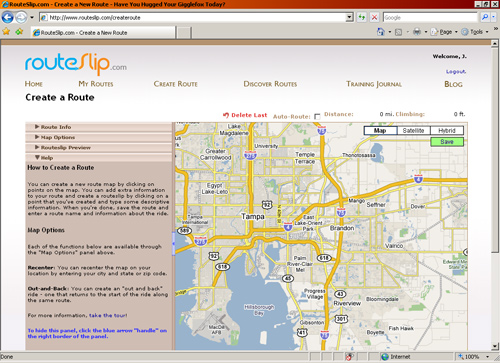Click the take the tour link

(108, 315)
